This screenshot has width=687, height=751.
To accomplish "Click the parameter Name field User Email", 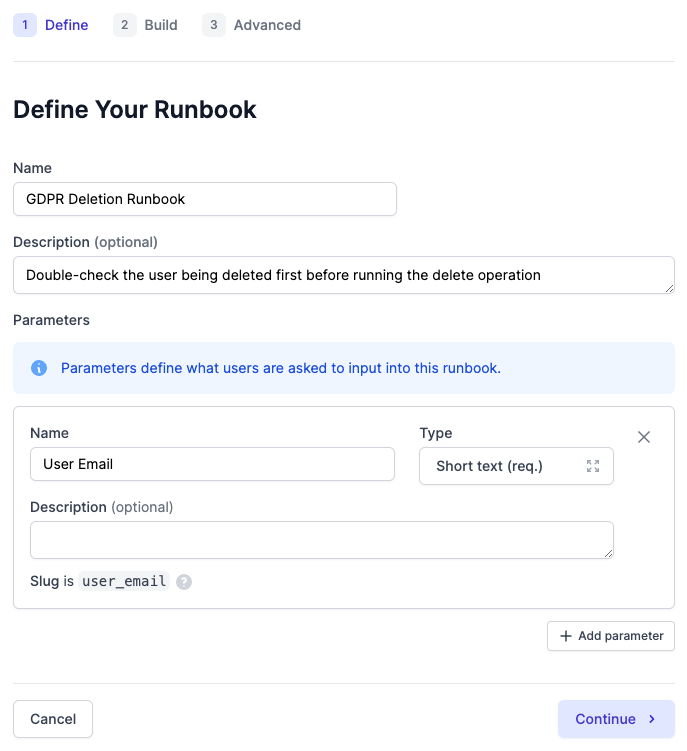I will (212, 464).
